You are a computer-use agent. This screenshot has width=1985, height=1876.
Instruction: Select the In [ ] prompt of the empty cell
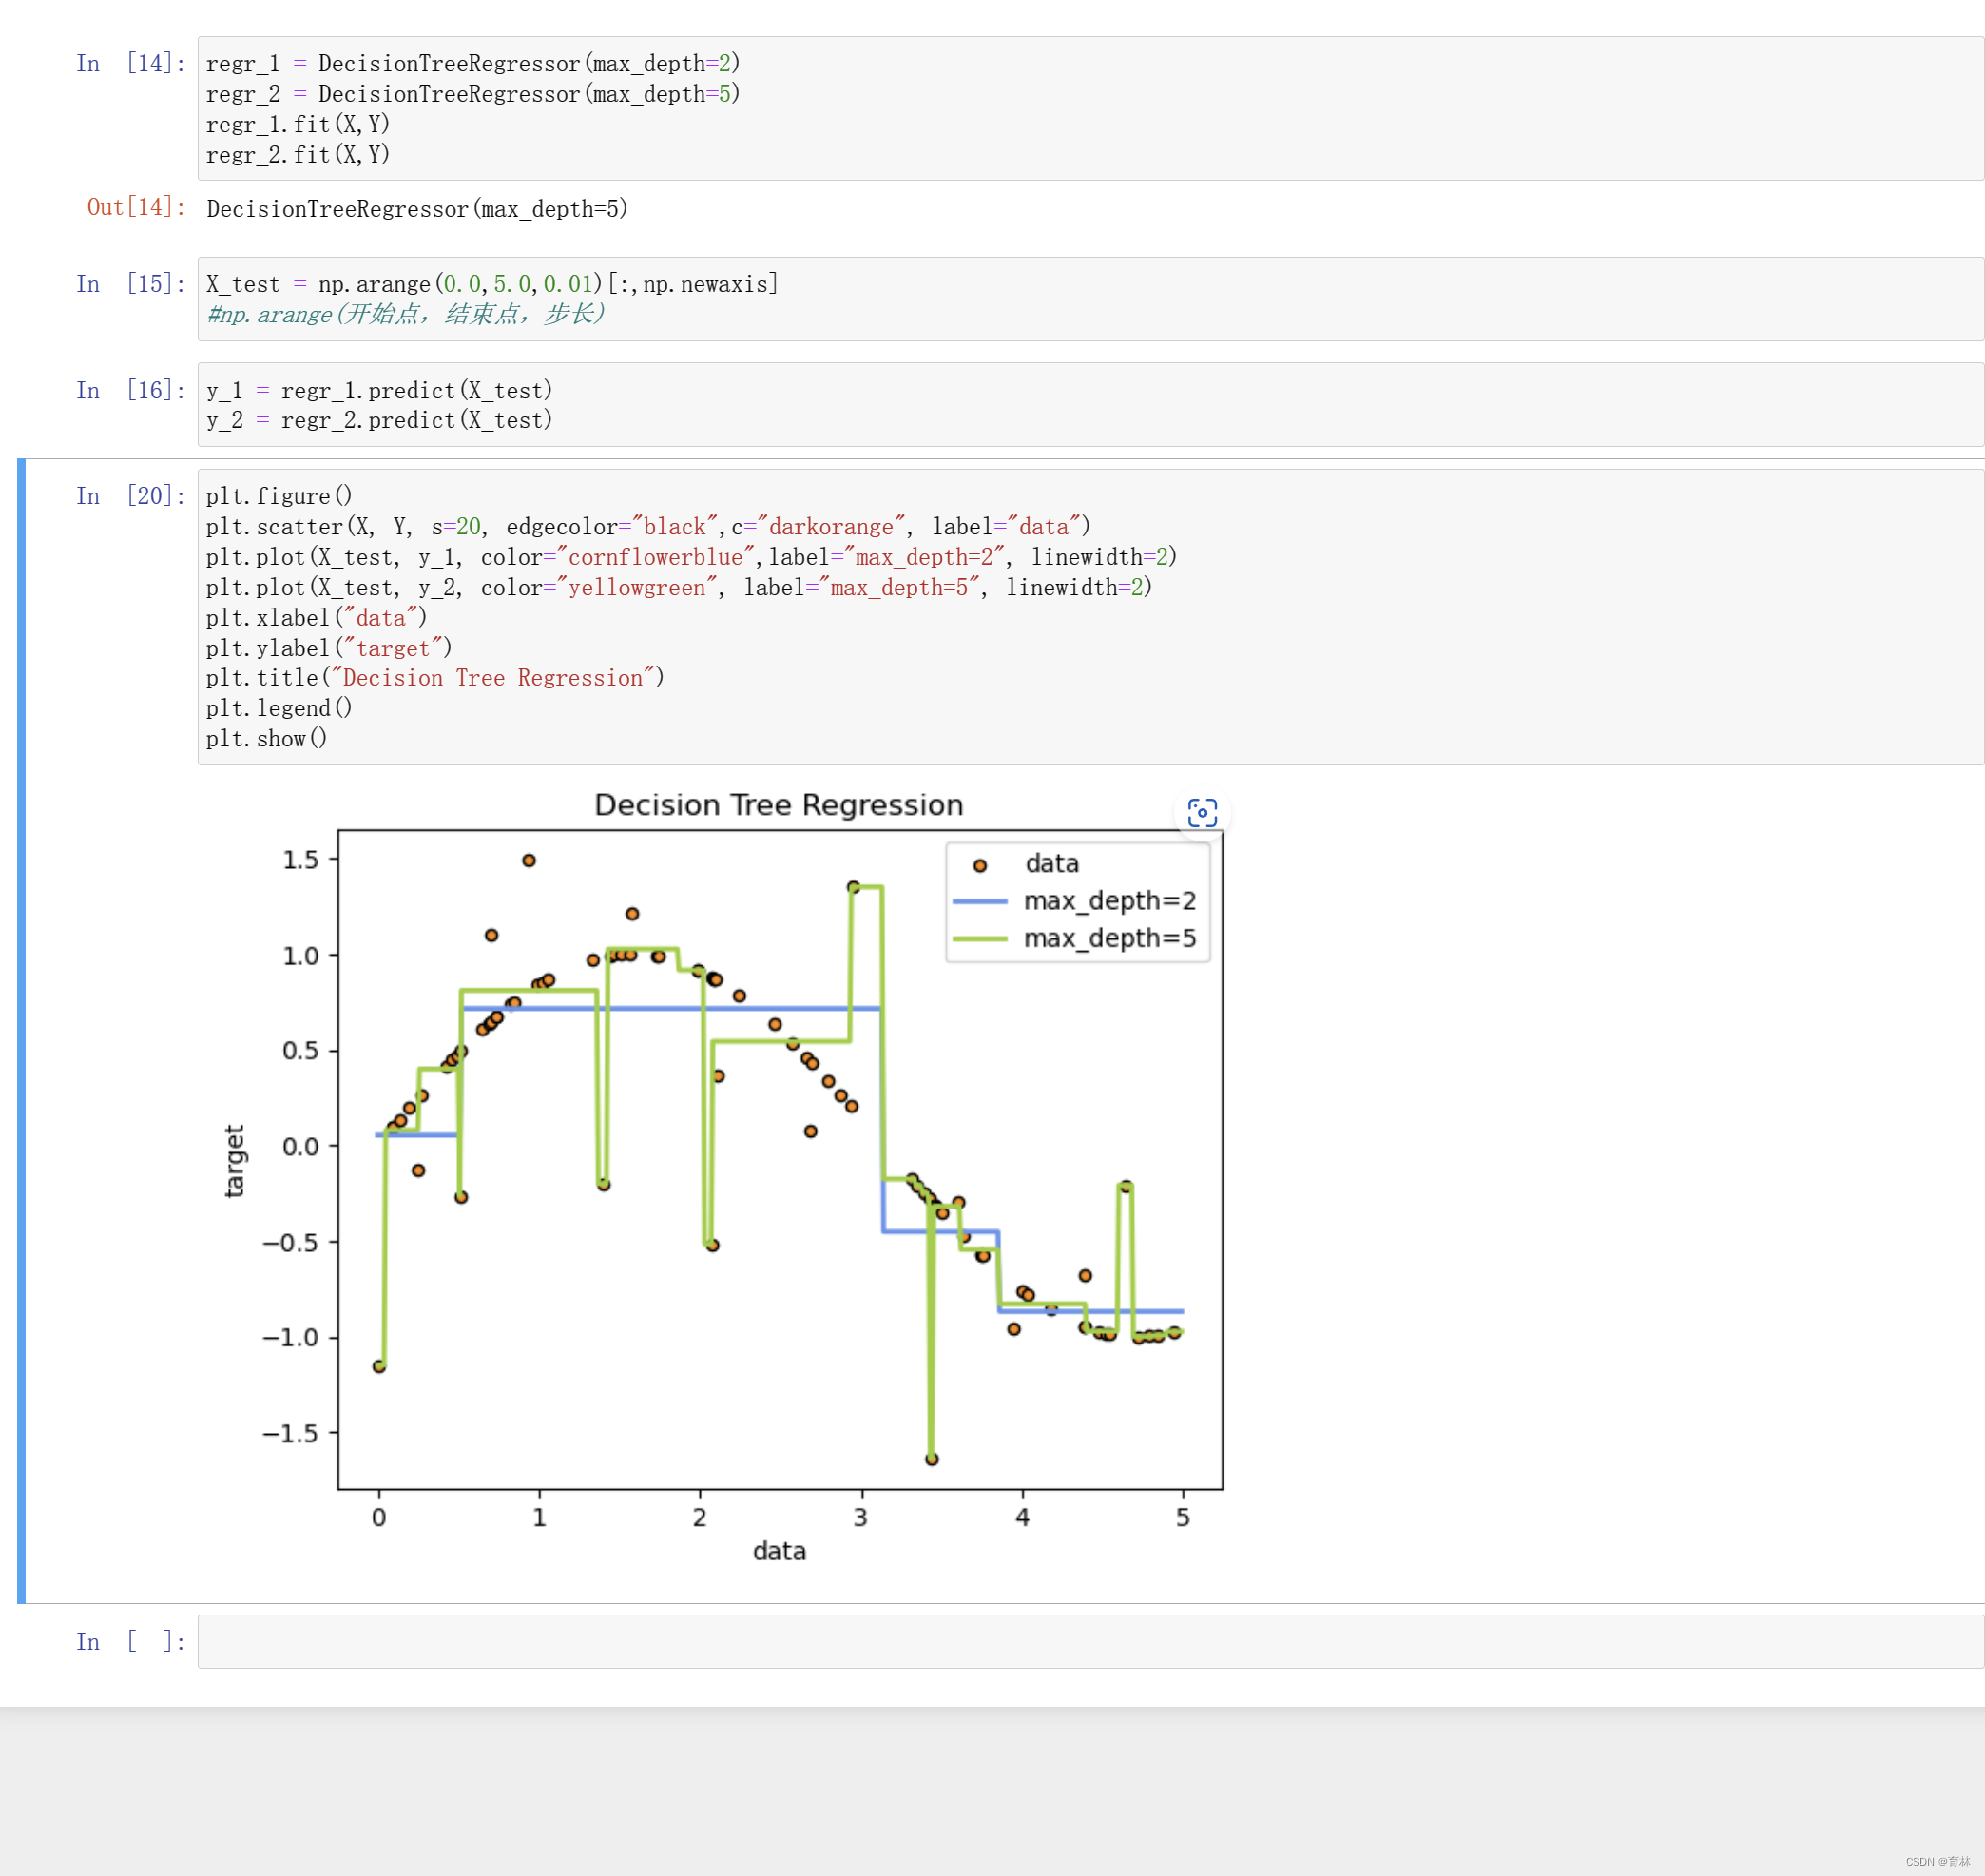click(130, 1641)
